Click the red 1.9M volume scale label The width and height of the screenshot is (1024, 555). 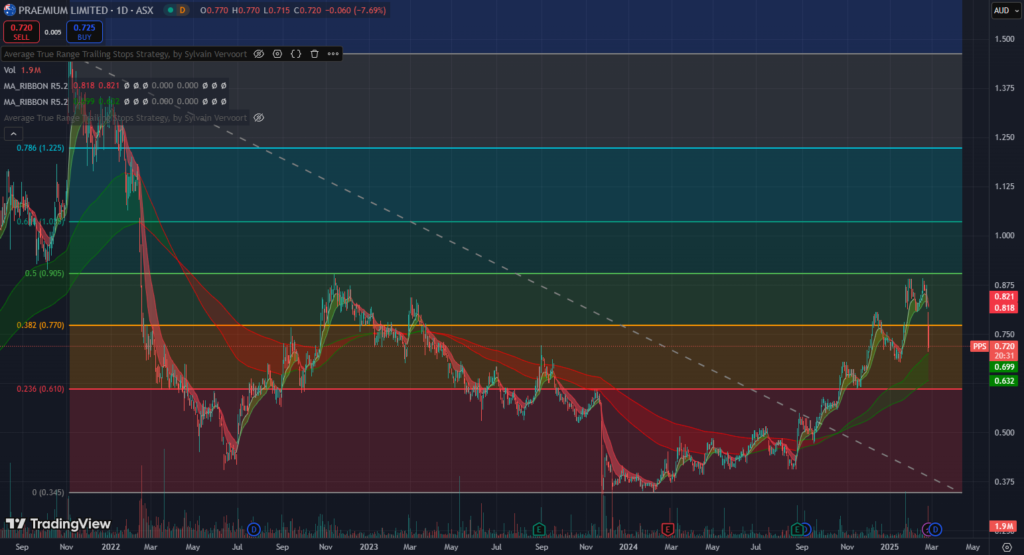tap(1004, 526)
